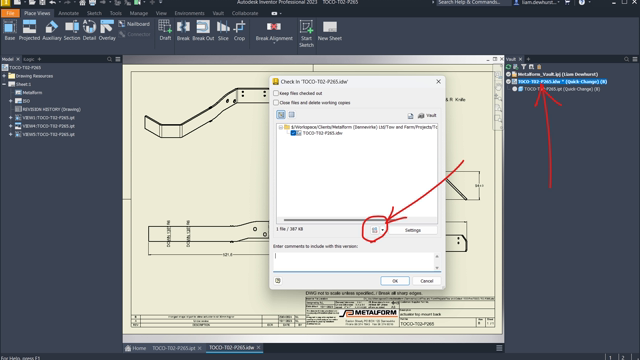The height and width of the screenshot is (360, 640).
Task: Select Metalform_Vault.ipj in the Vault panel
Action: tap(557, 74)
